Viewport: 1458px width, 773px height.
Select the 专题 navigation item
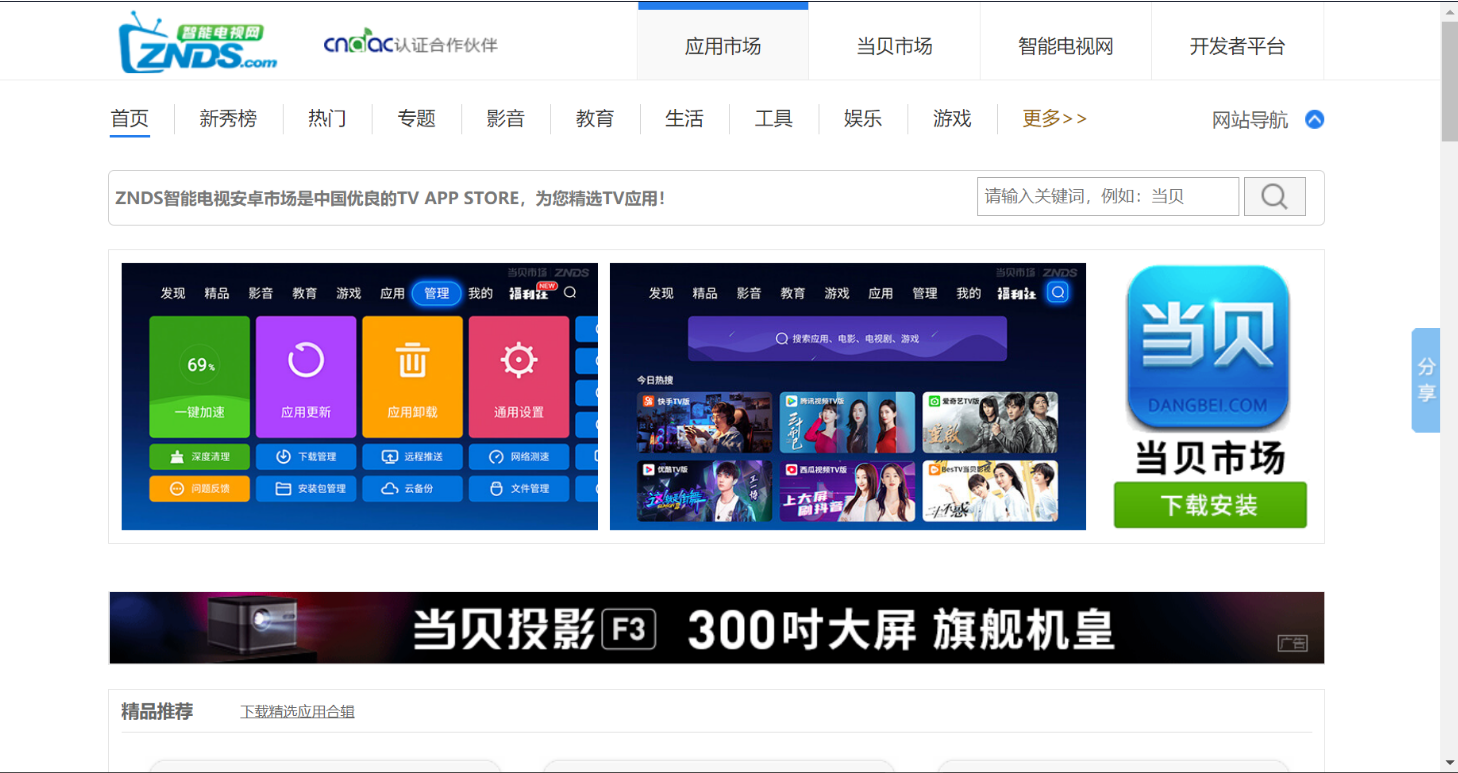416,119
